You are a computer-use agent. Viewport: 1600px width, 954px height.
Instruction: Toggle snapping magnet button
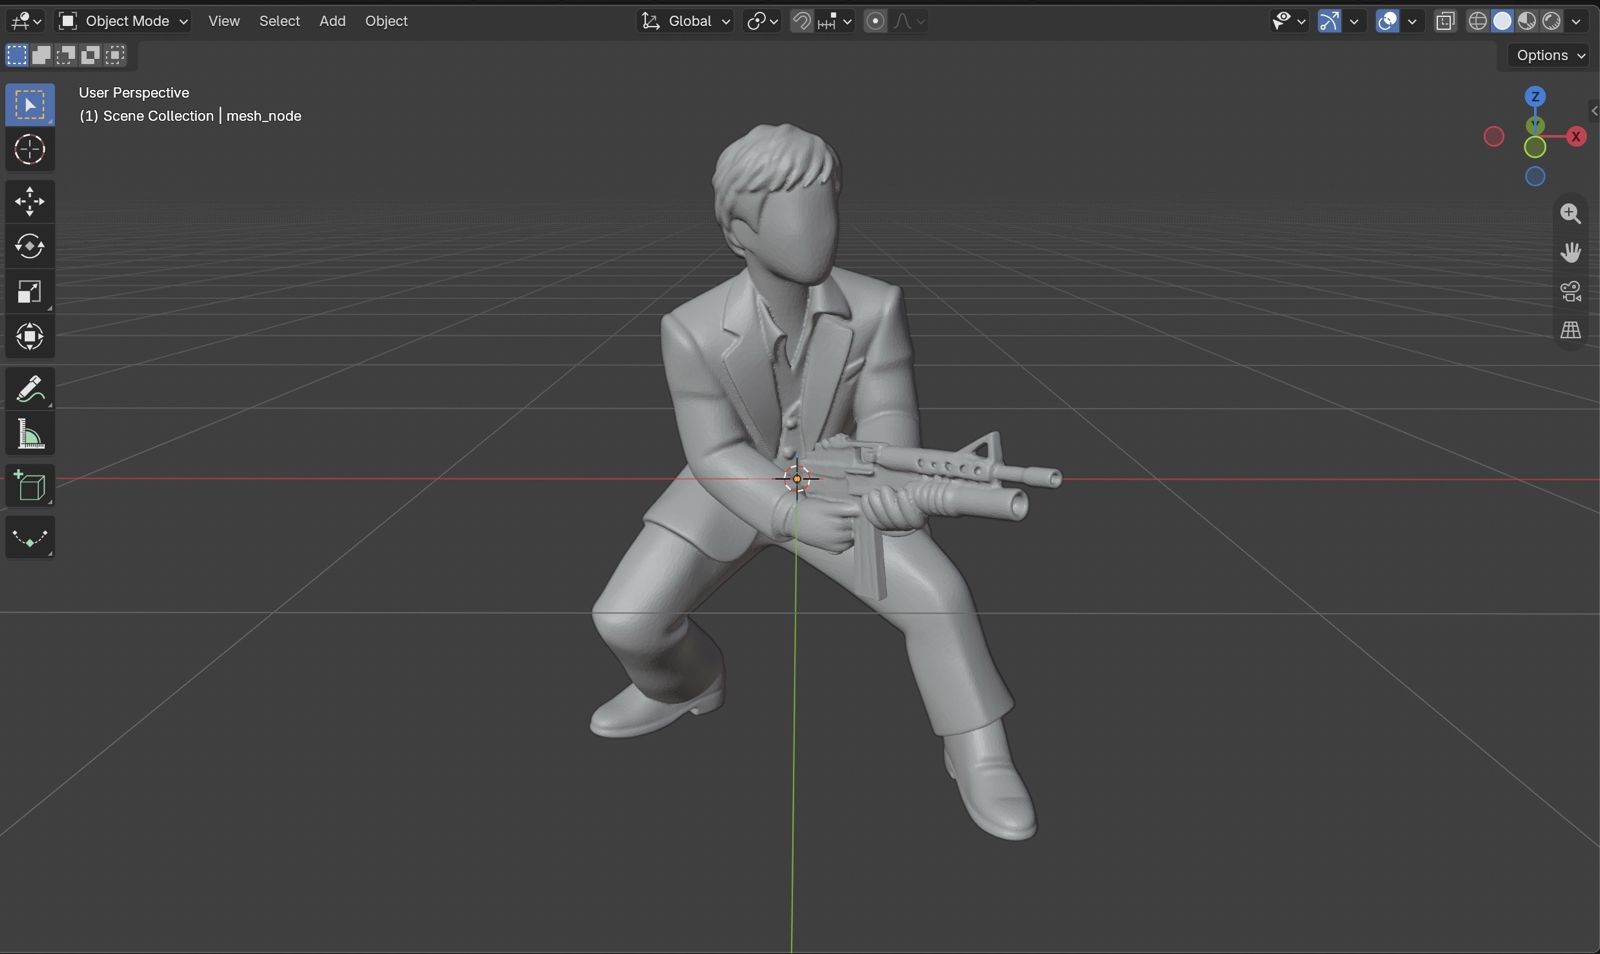pyautogui.click(x=801, y=21)
